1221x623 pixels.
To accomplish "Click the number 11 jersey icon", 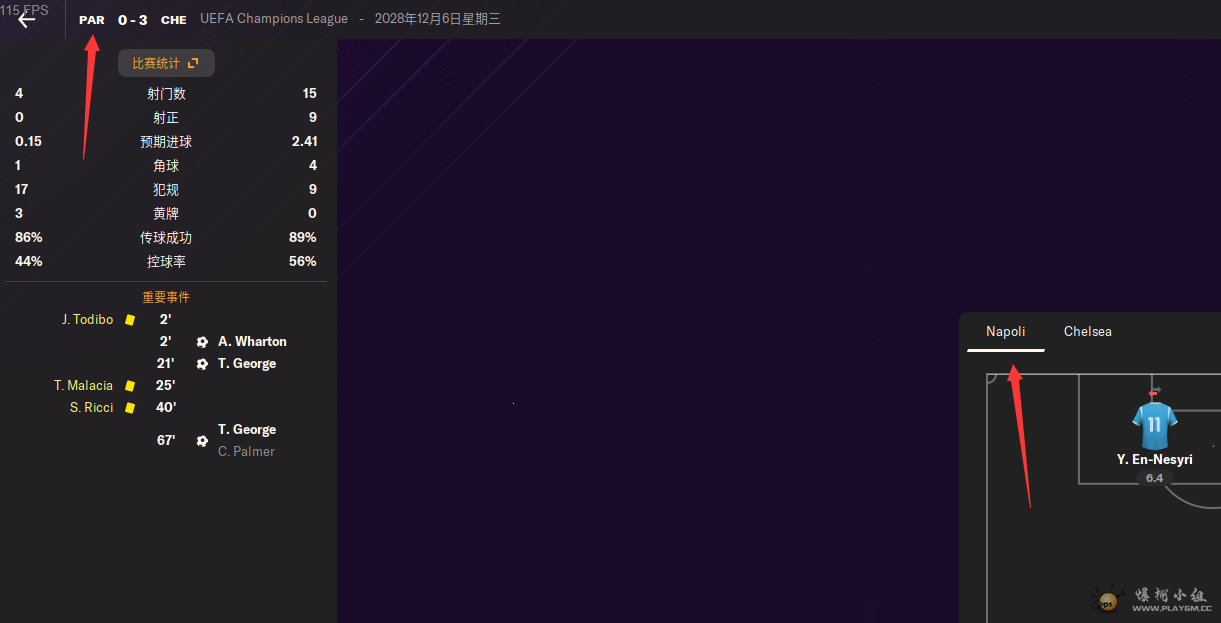I will pos(1155,425).
